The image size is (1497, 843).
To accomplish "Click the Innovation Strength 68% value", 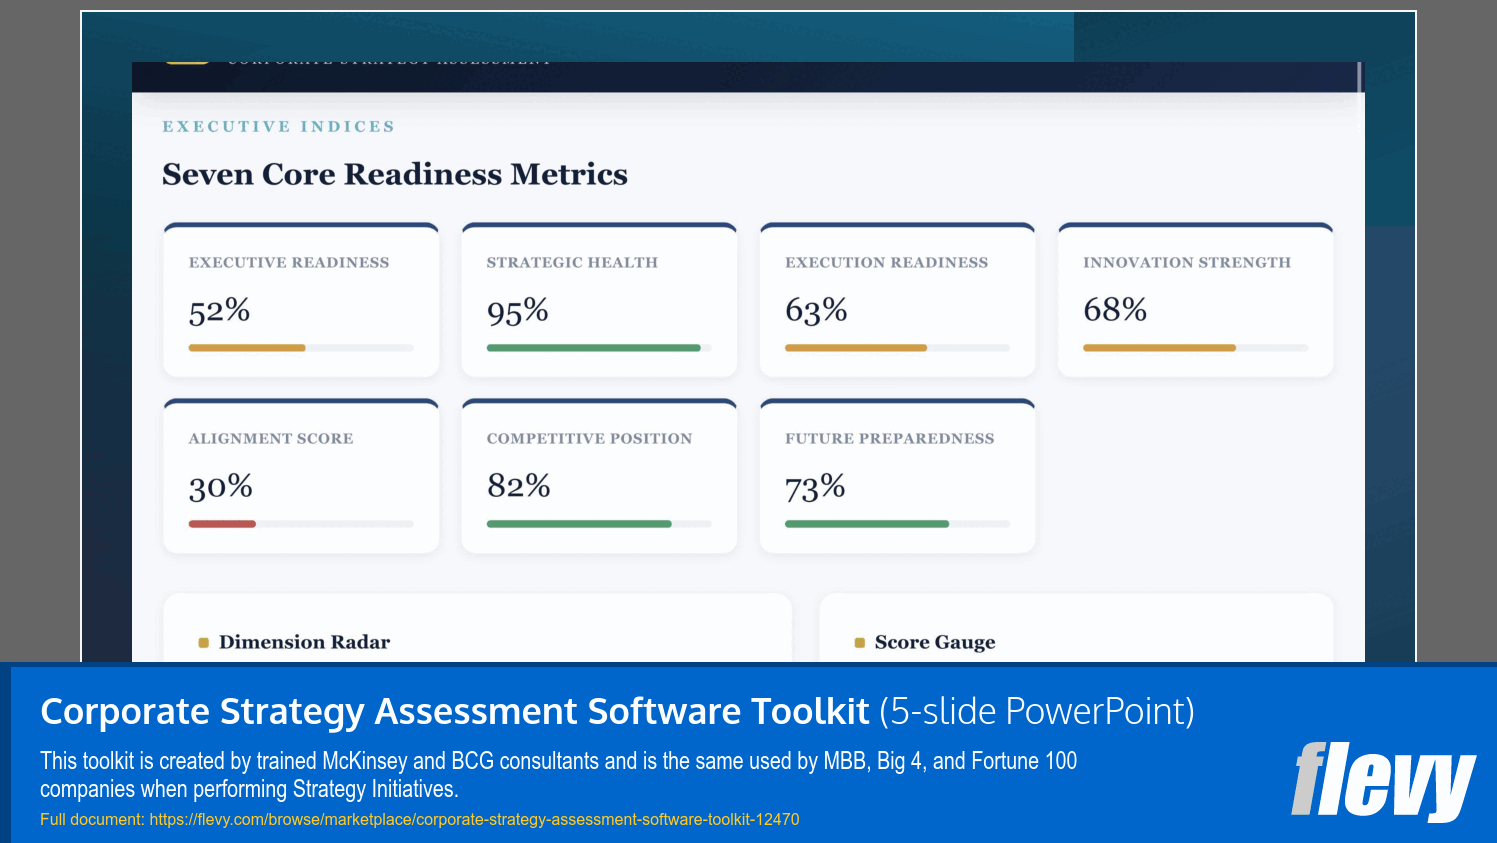I will click(x=1115, y=310).
